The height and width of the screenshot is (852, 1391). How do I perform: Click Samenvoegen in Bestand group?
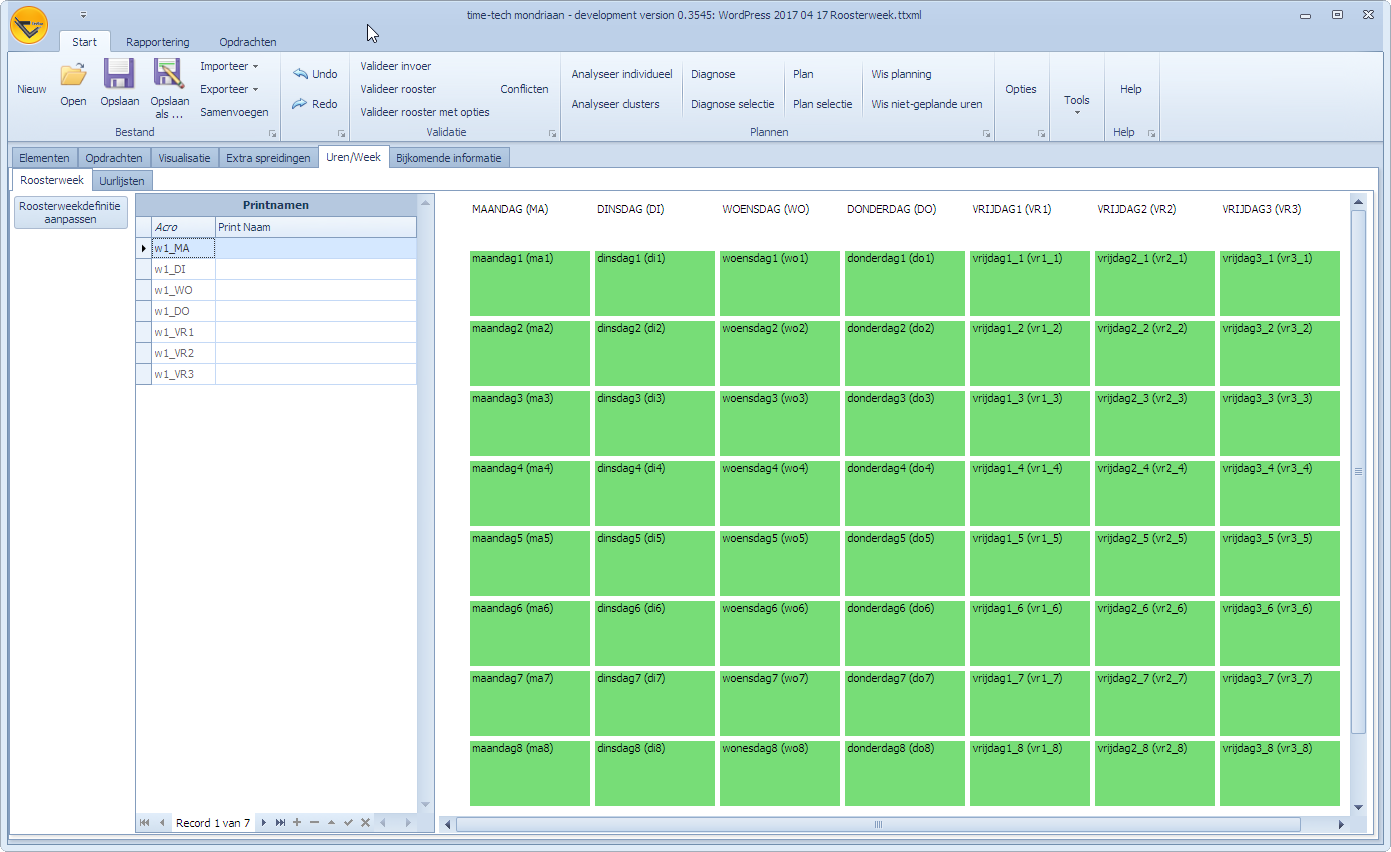[x=234, y=112]
